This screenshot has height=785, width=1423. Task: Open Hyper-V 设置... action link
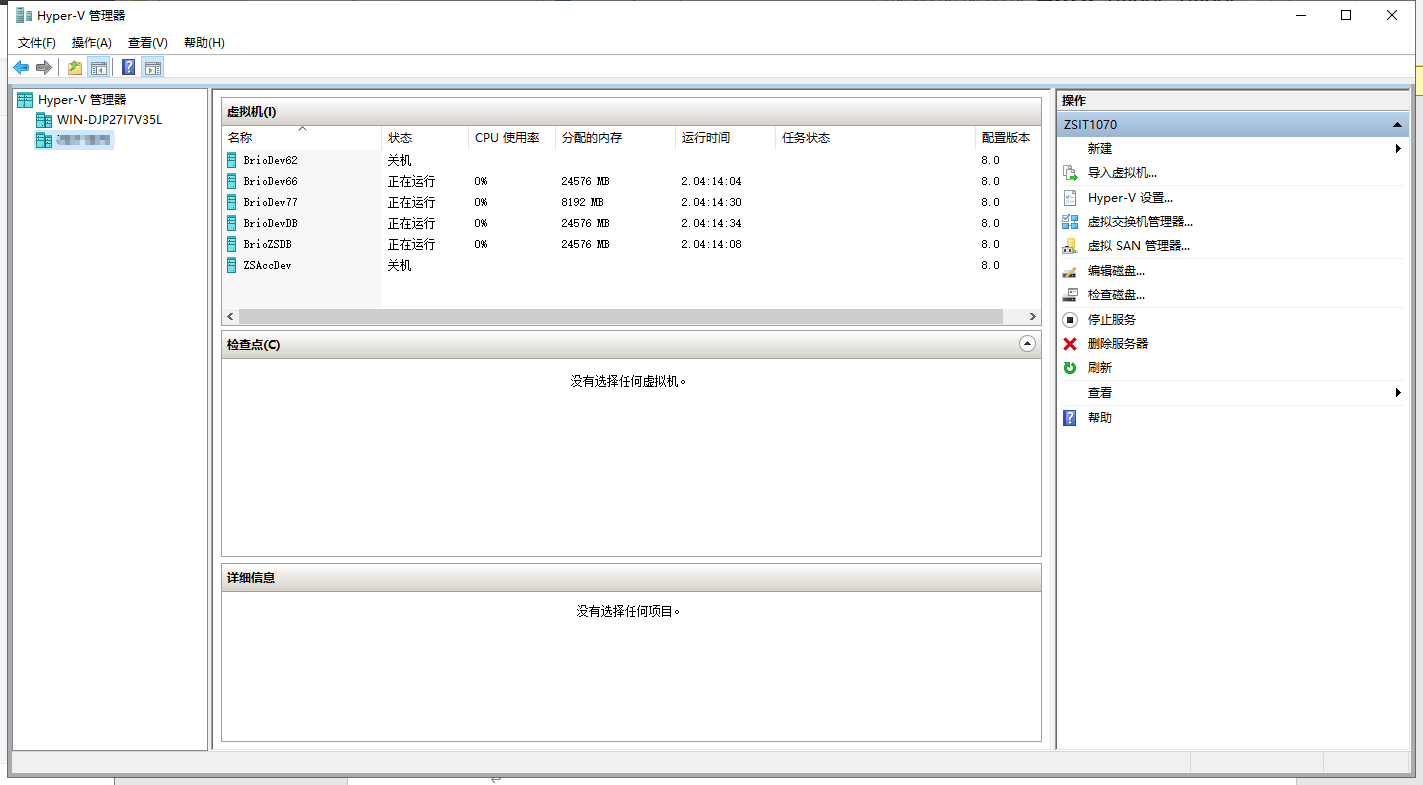[1130, 198]
